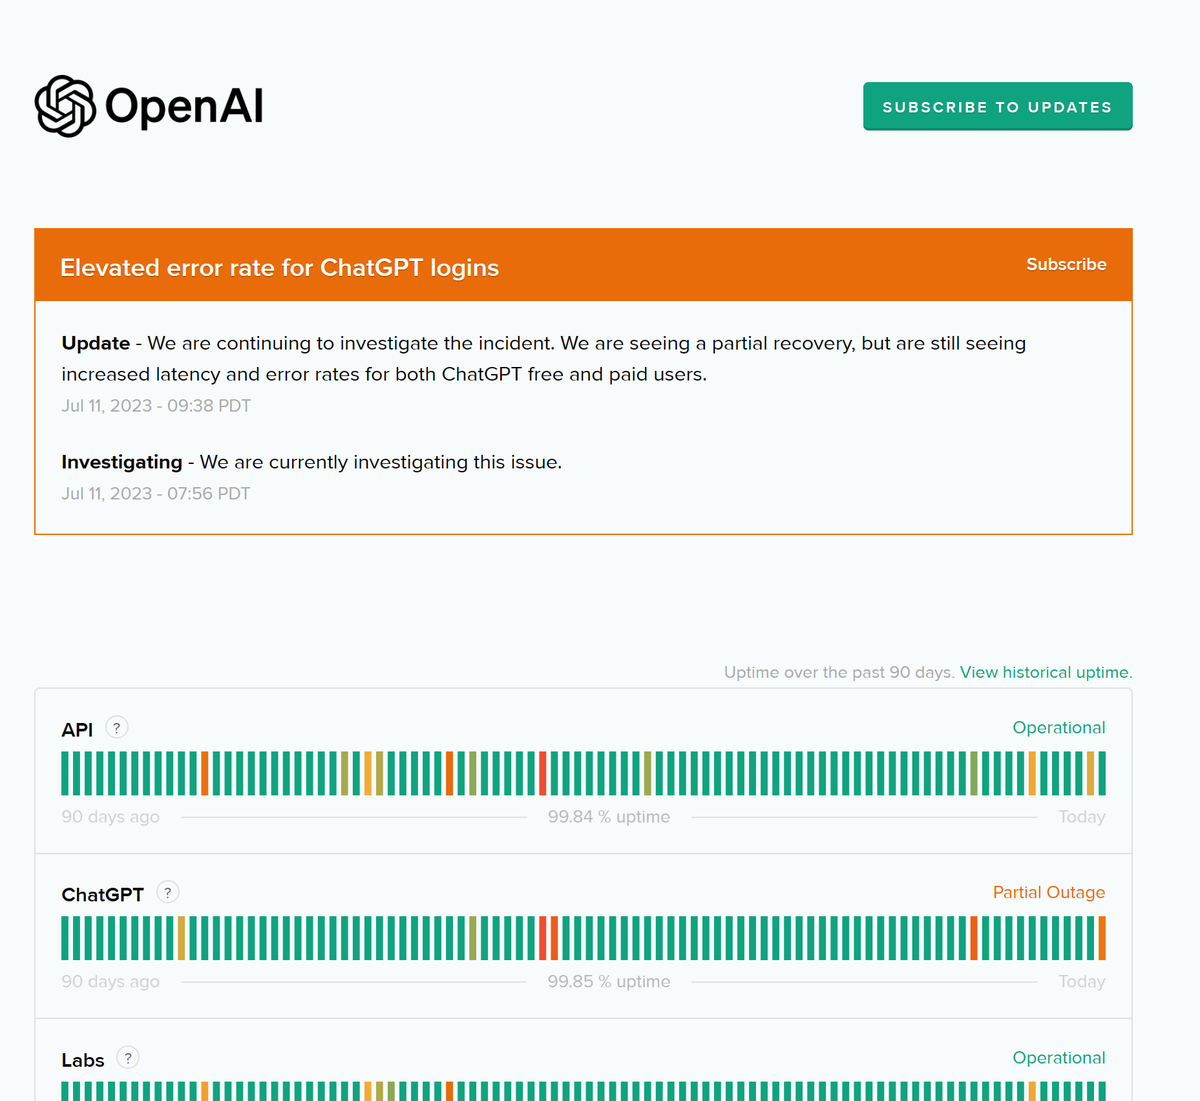Select the first orange bar in API uptime
The height and width of the screenshot is (1101, 1200).
point(205,774)
